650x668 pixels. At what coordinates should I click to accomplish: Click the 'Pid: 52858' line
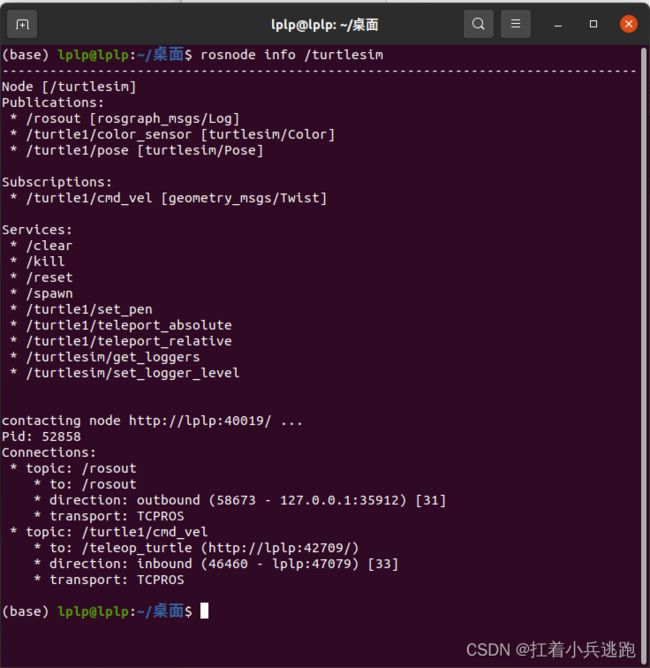[41, 437]
